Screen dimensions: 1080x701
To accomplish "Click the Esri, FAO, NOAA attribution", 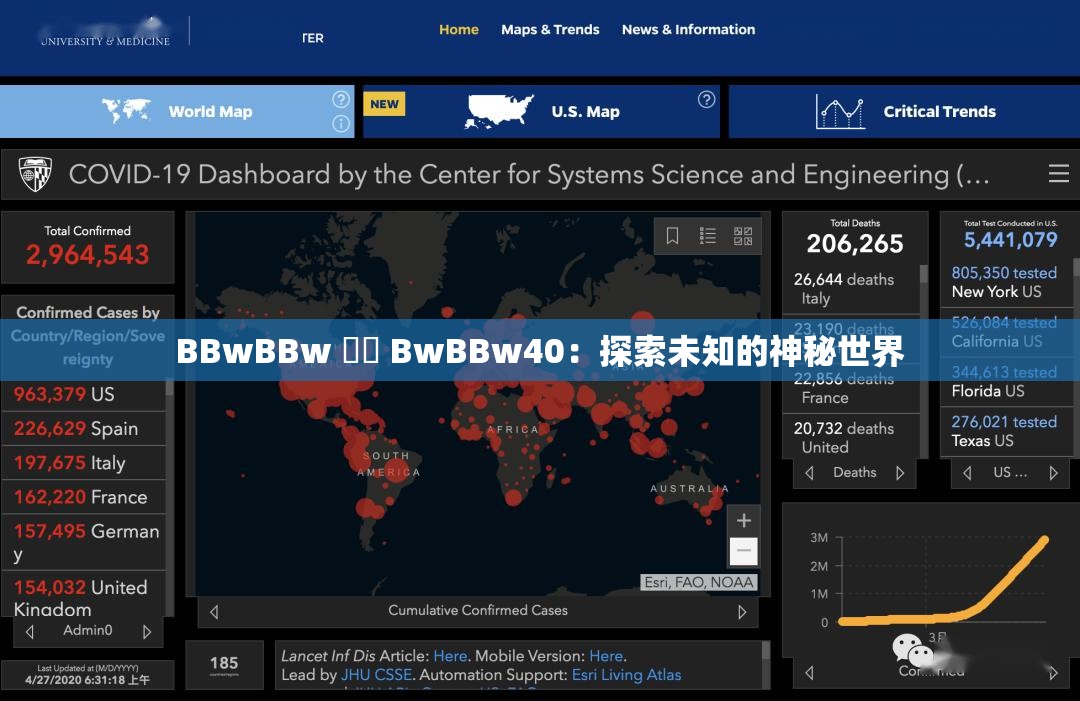I will click(698, 583).
